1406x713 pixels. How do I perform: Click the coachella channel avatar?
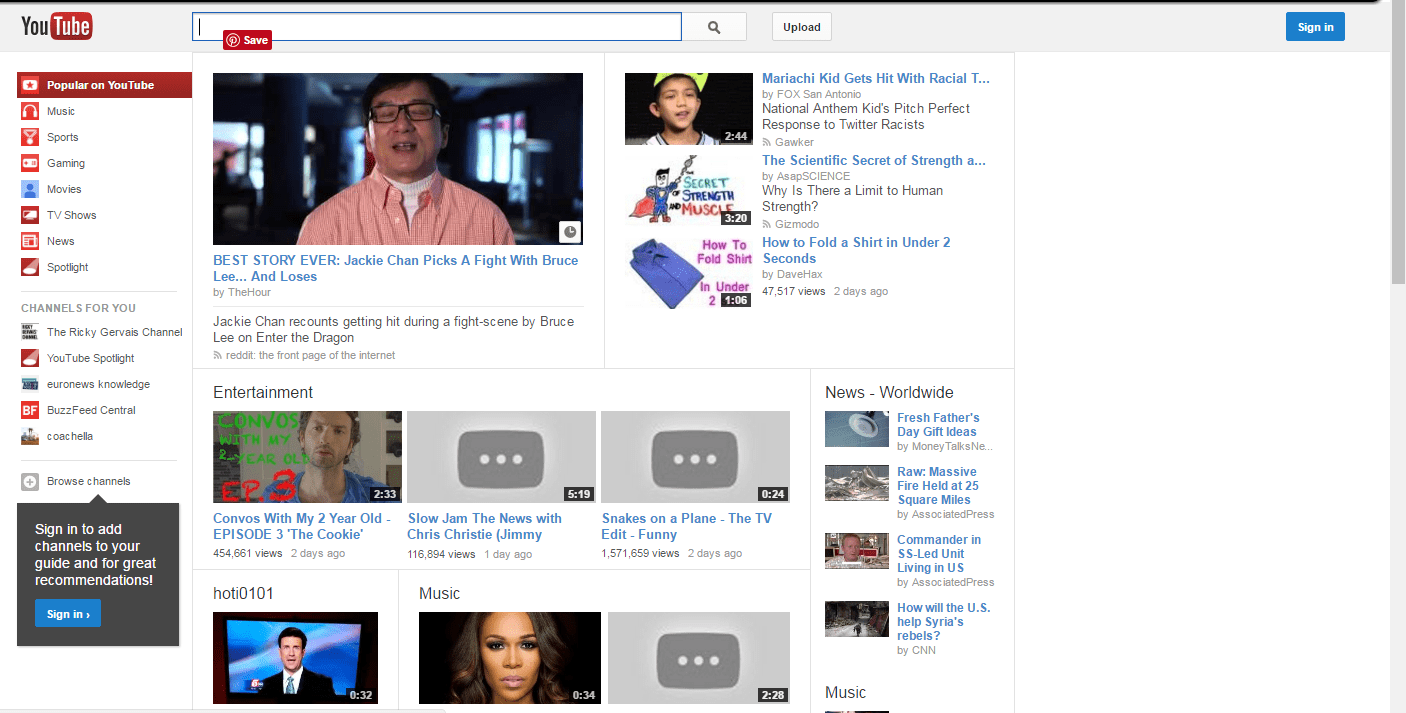click(30, 436)
